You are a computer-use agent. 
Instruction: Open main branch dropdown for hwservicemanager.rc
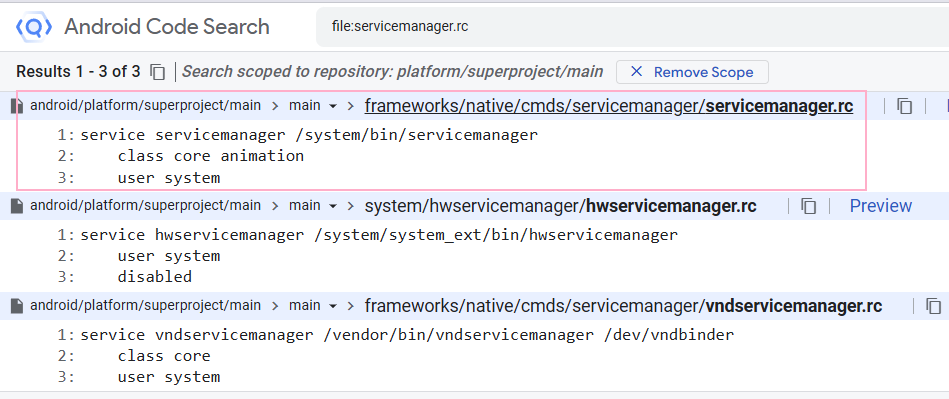pyautogui.click(x=313, y=206)
